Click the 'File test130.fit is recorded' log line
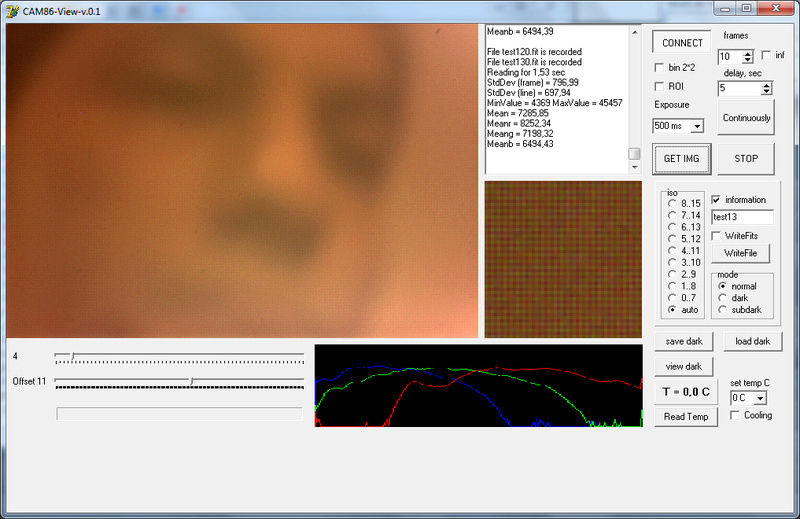This screenshot has width=800, height=519. point(534,62)
